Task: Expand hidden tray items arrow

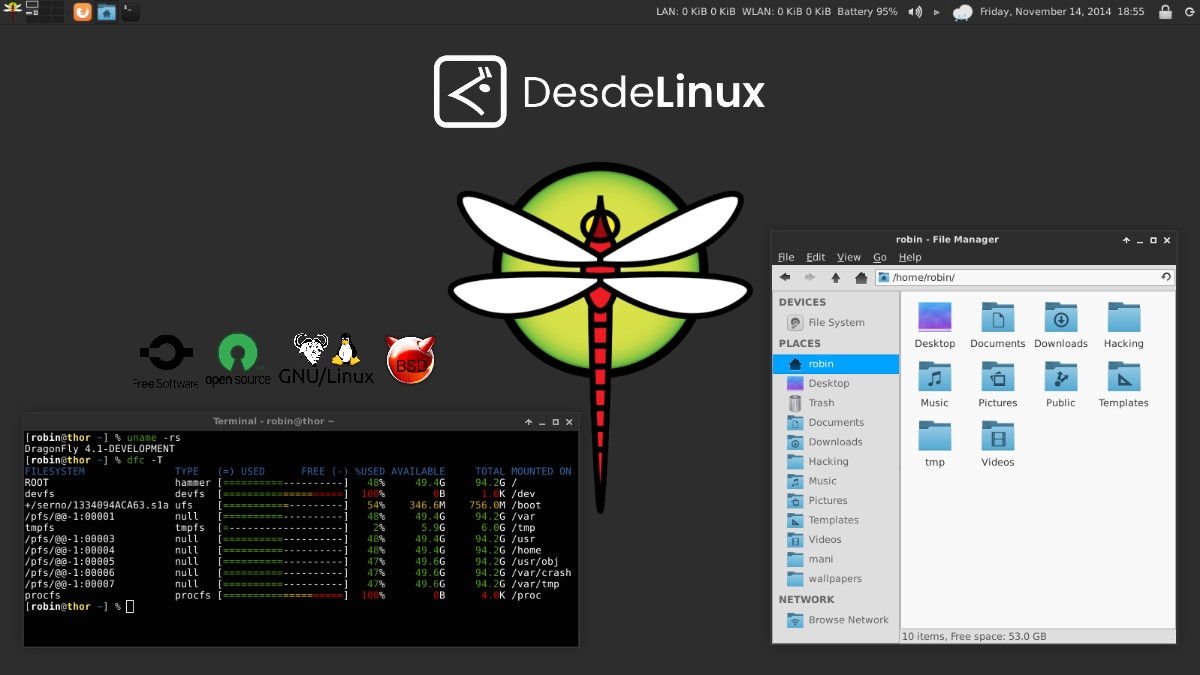Action: [937, 12]
